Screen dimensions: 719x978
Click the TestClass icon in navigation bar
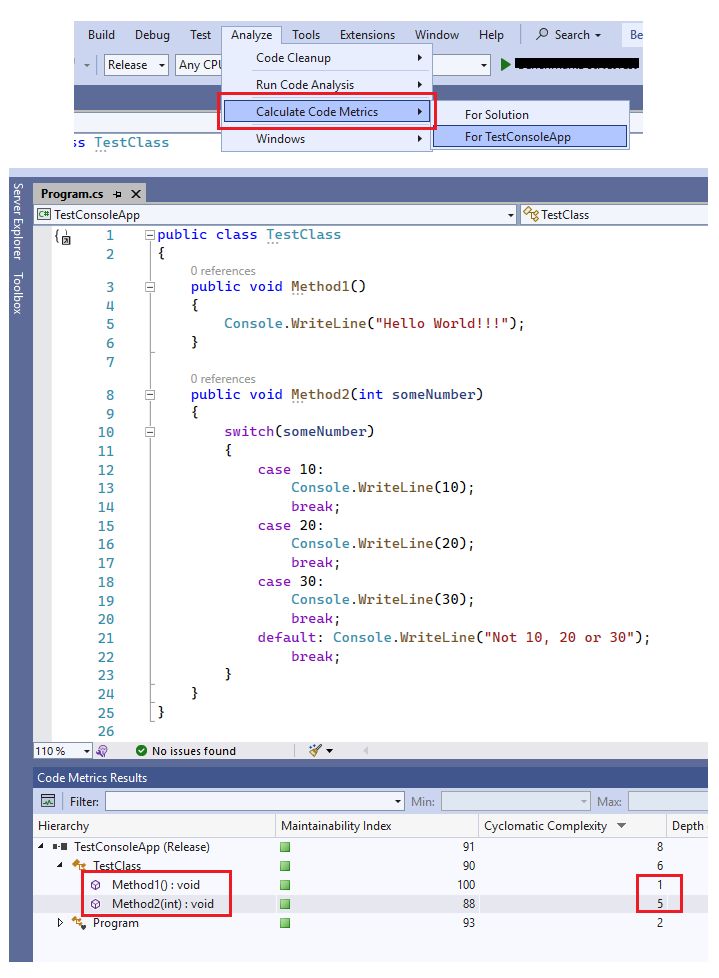531,215
